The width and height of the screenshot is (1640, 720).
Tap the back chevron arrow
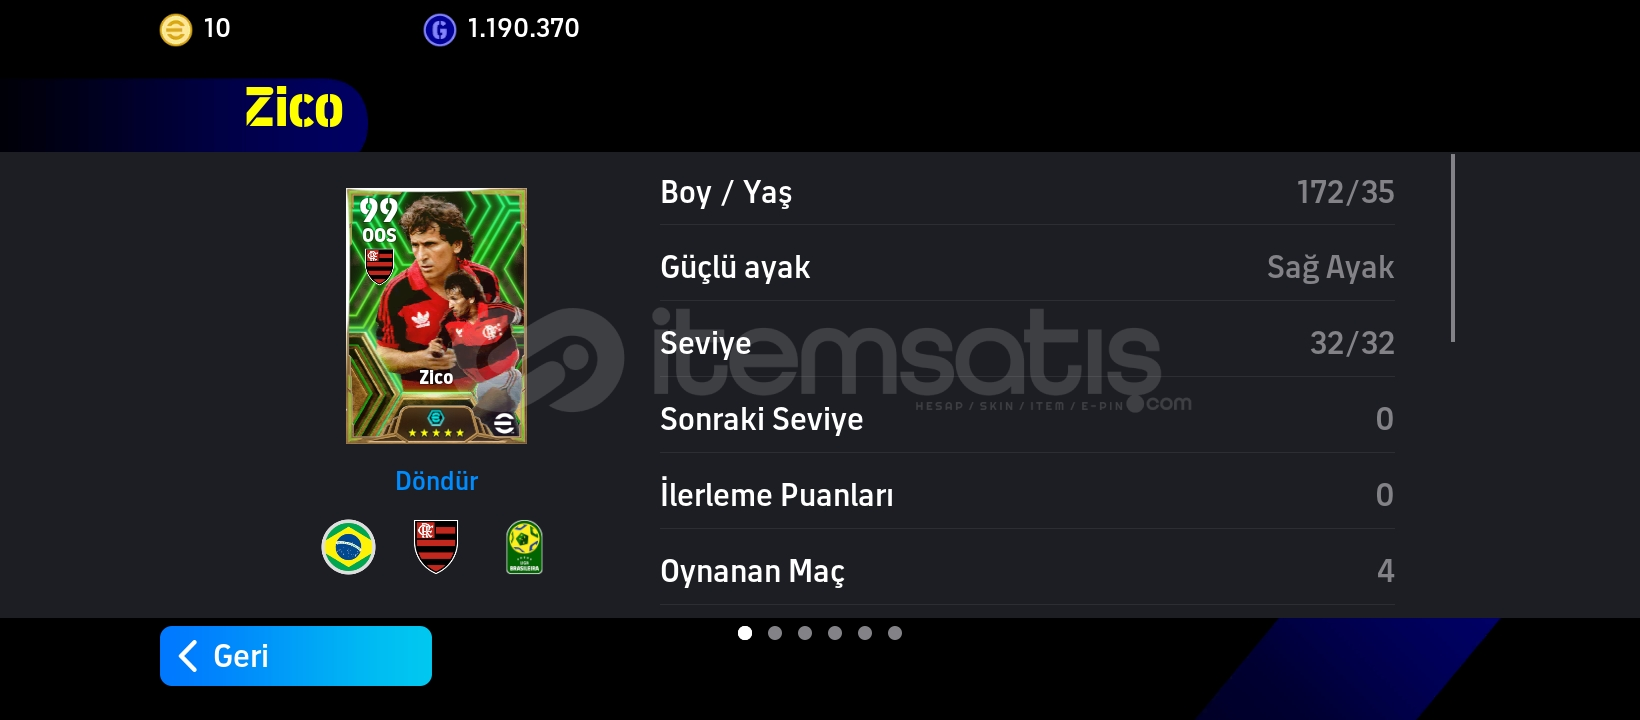[187, 656]
